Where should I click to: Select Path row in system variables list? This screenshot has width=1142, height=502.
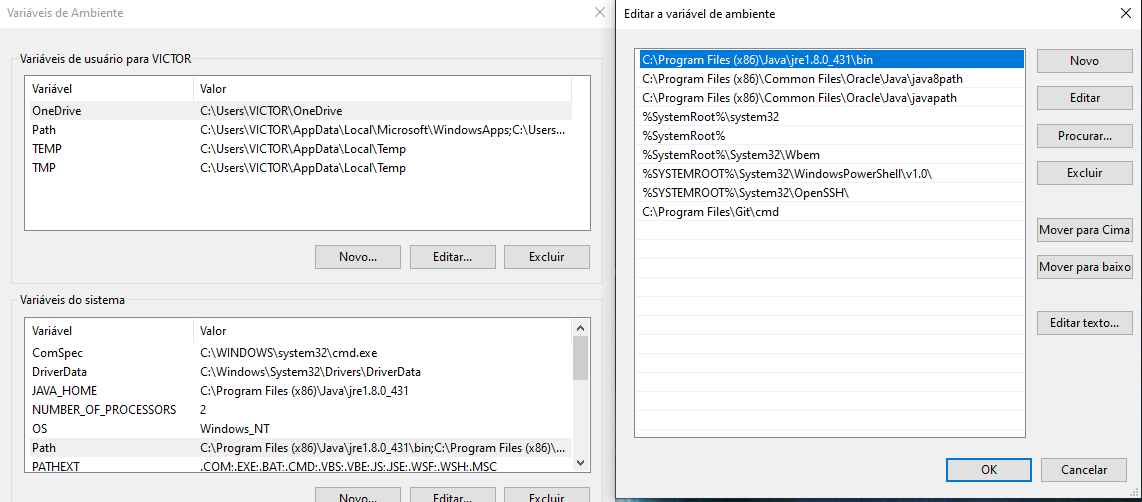tap(299, 447)
